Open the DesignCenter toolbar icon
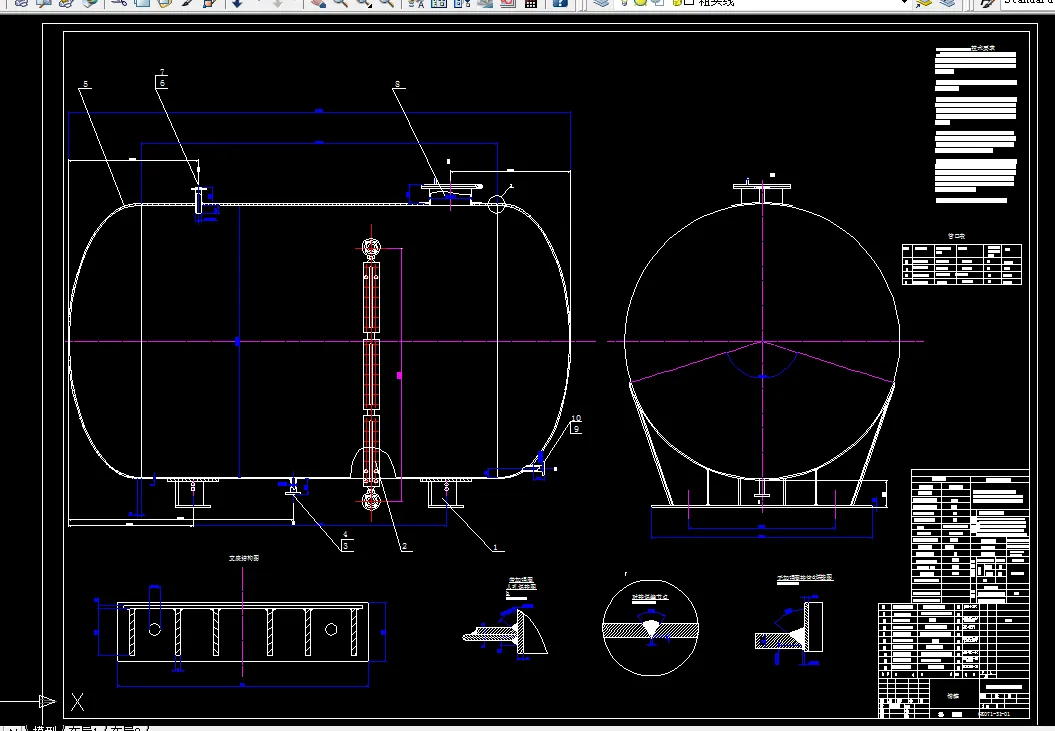The image size is (1055, 731). point(439,3)
